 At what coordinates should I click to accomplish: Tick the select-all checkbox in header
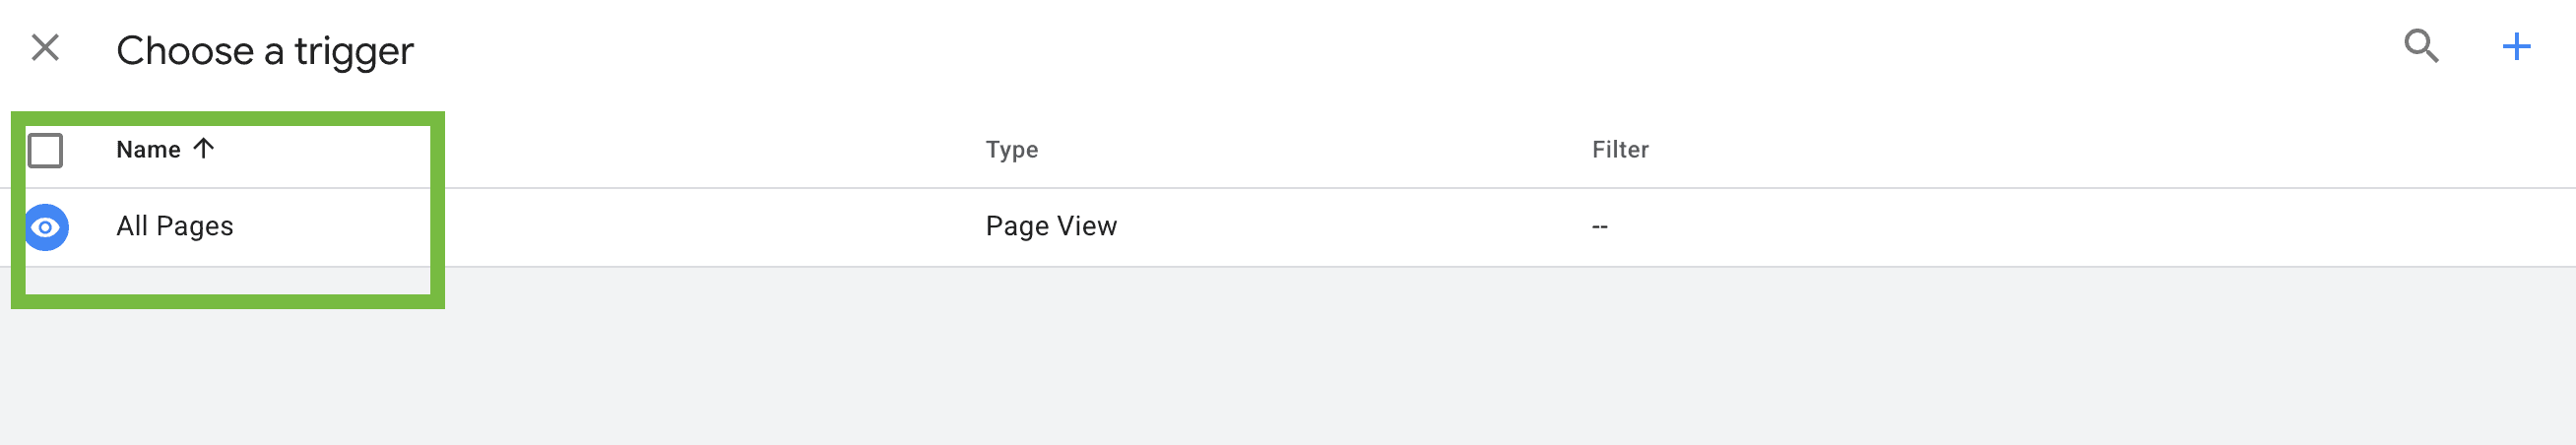[x=46, y=150]
